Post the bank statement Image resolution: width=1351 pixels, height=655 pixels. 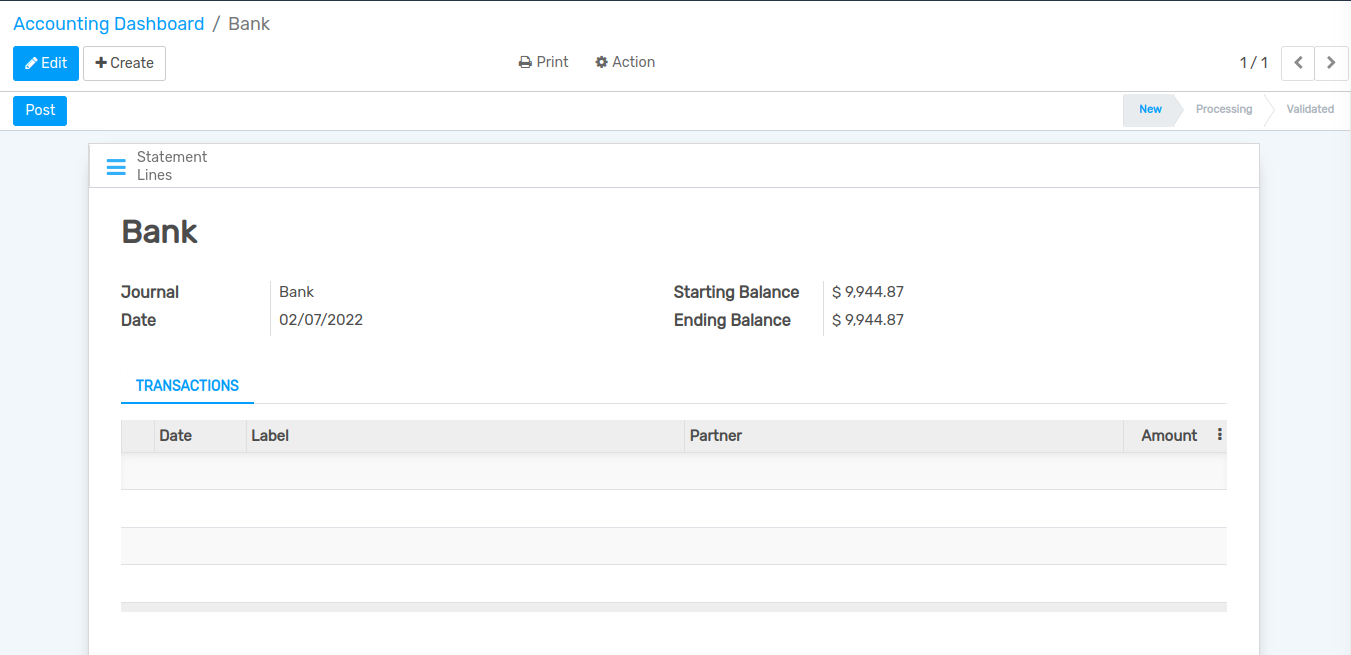pyautogui.click(x=40, y=110)
